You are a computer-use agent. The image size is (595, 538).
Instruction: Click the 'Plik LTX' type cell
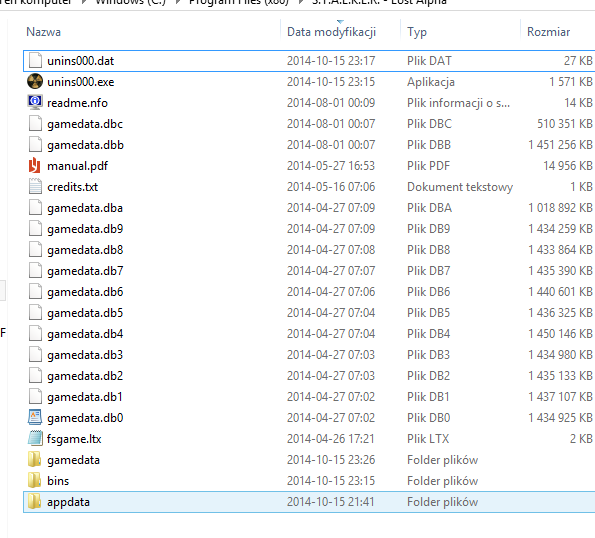(428, 439)
